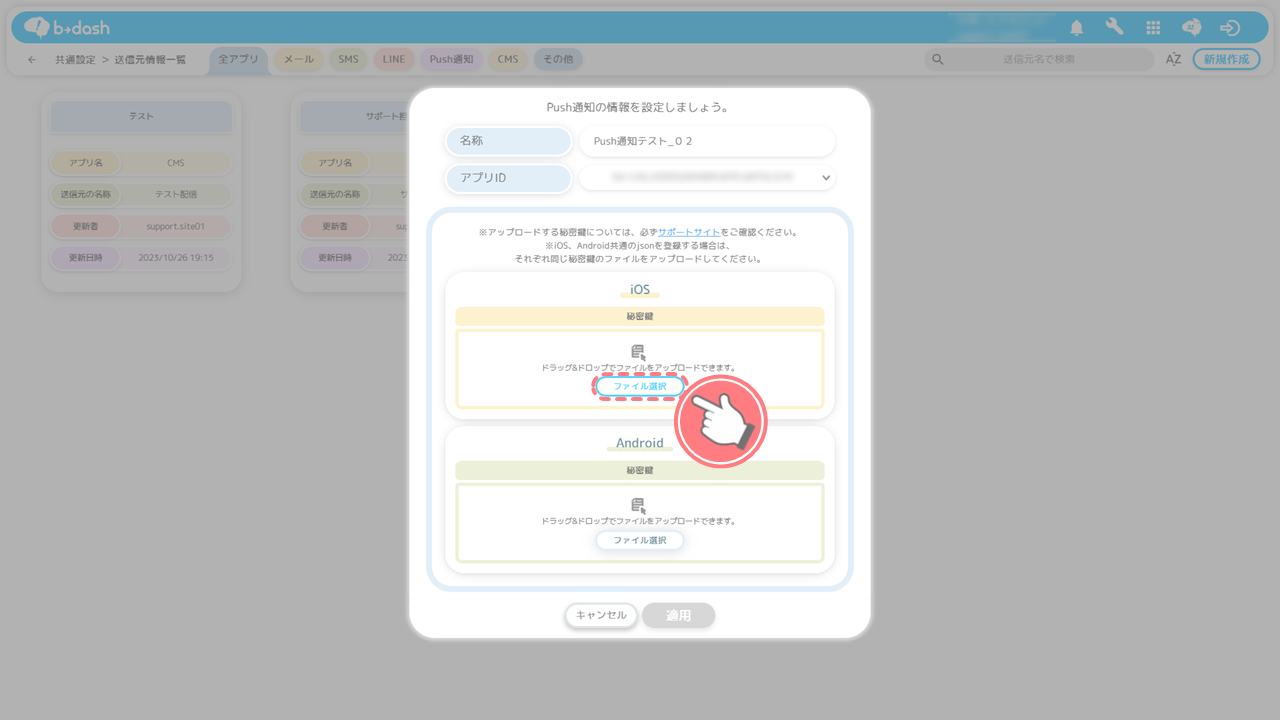Click the 新規作成 button

click(1226, 60)
